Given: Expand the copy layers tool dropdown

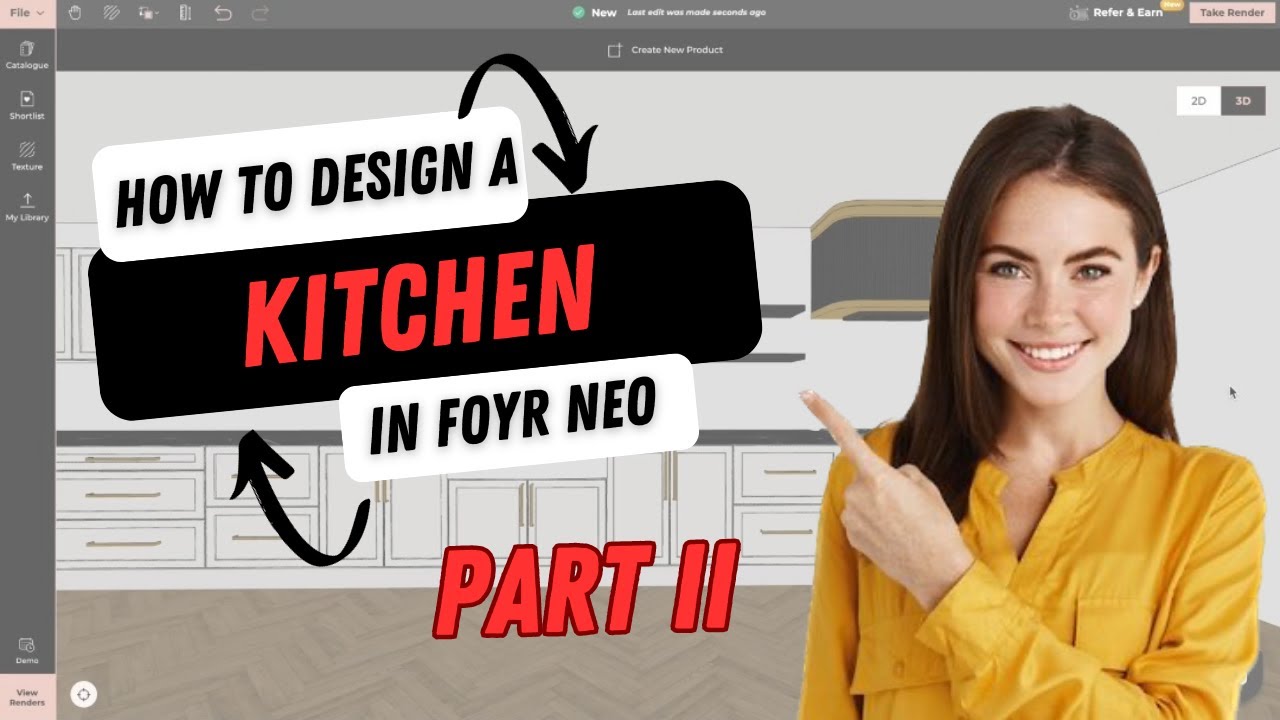Looking at the screenshot, I should point(148,13).
